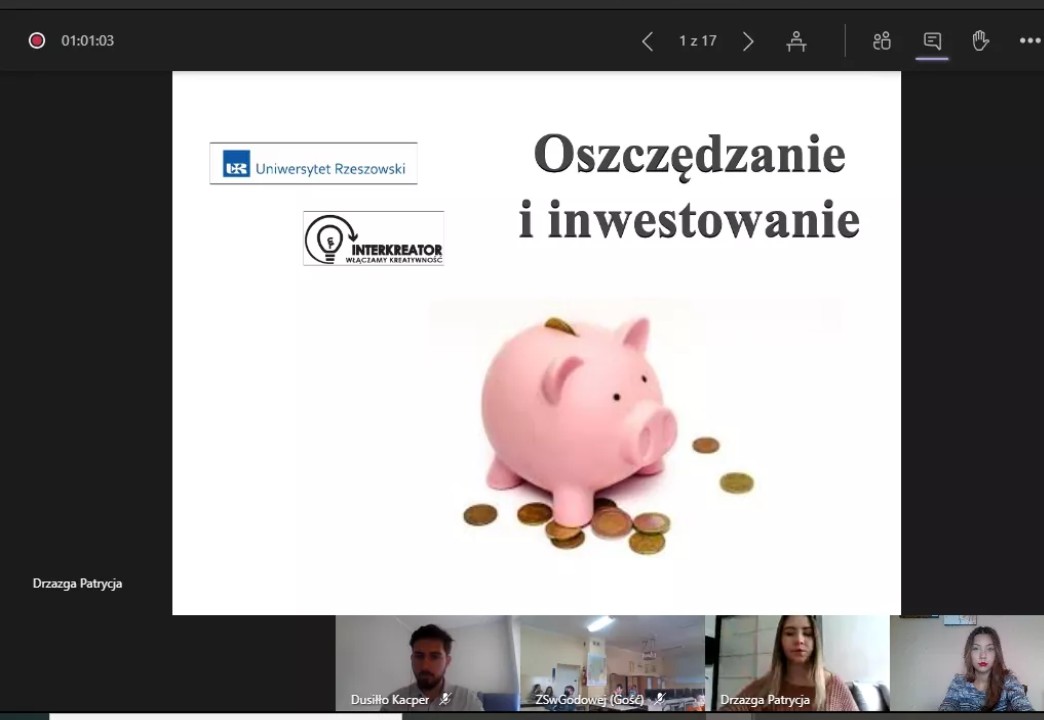Click the Uniwersytet Rzeszowski logo on slide
The image size is (1044, 720).
click(313, 164)
